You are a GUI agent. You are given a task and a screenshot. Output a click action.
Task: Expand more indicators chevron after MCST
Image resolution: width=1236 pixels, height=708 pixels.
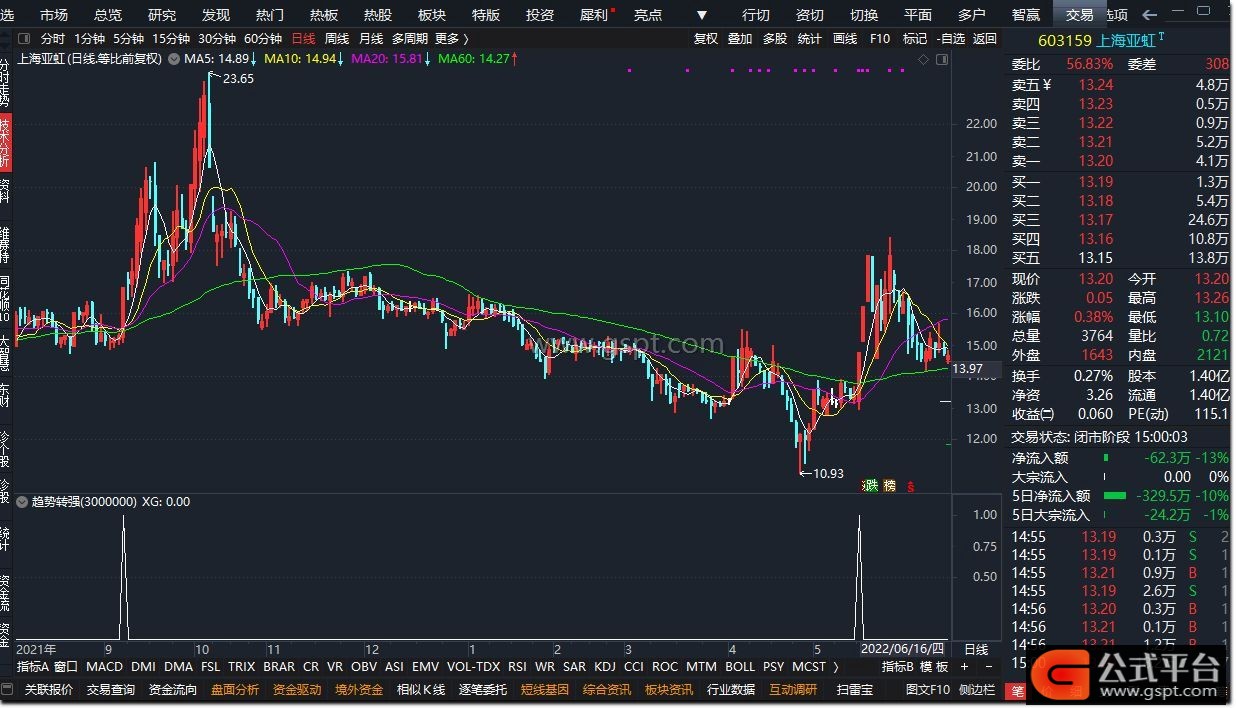click(x=835, y=666)
